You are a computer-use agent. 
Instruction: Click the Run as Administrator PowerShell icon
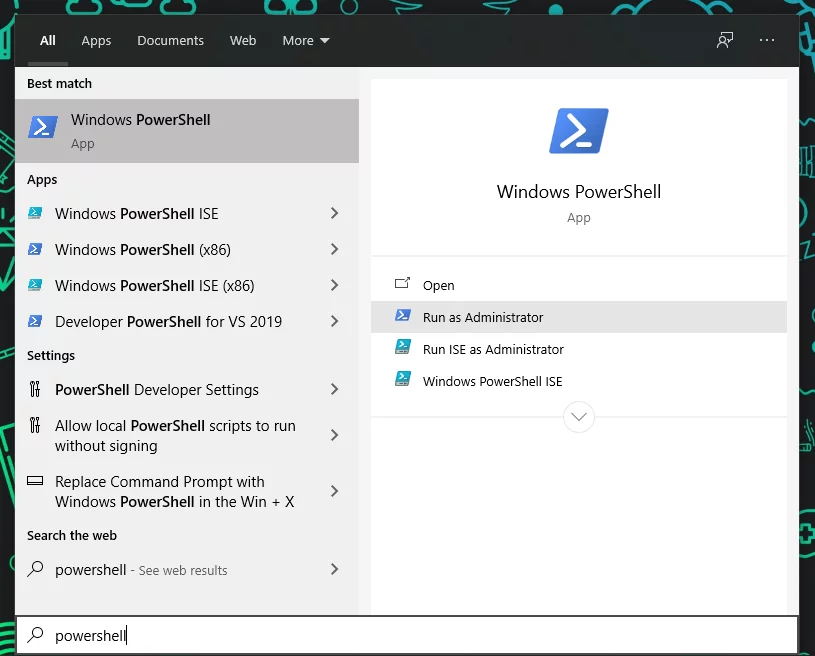click(x=403, y=315)
